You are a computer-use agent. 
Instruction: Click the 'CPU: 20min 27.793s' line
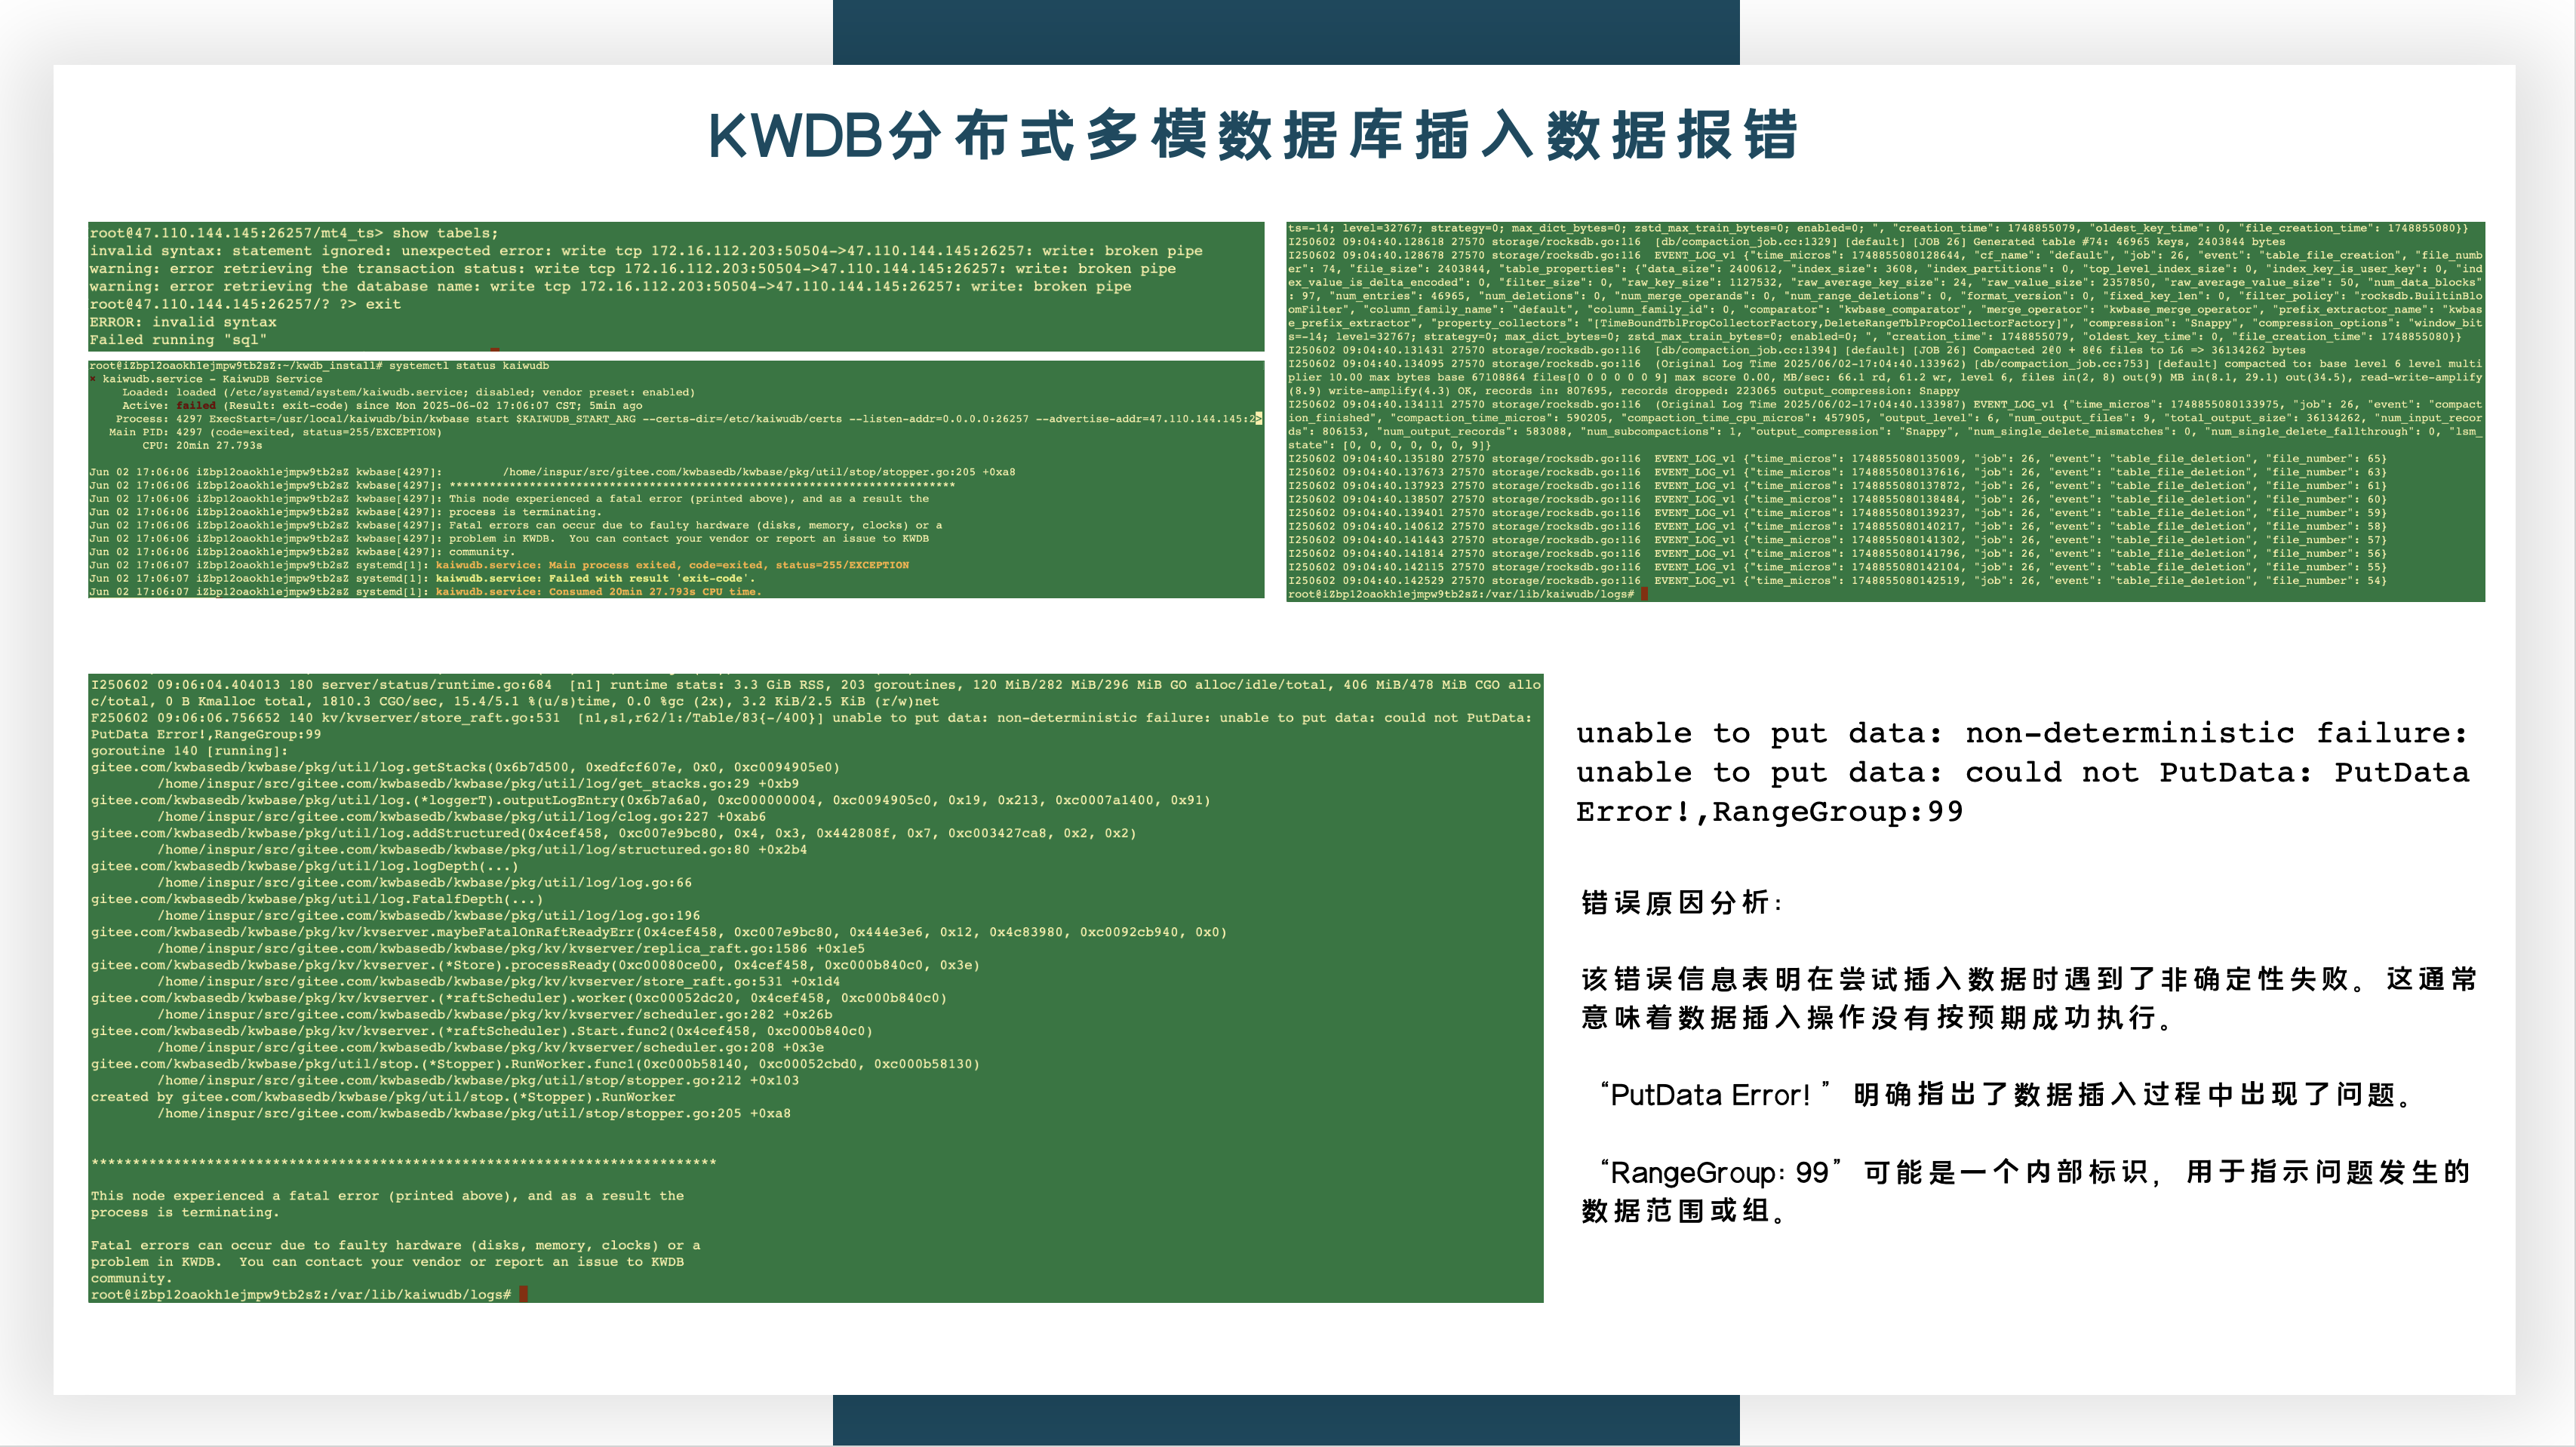tap(202, 445)
